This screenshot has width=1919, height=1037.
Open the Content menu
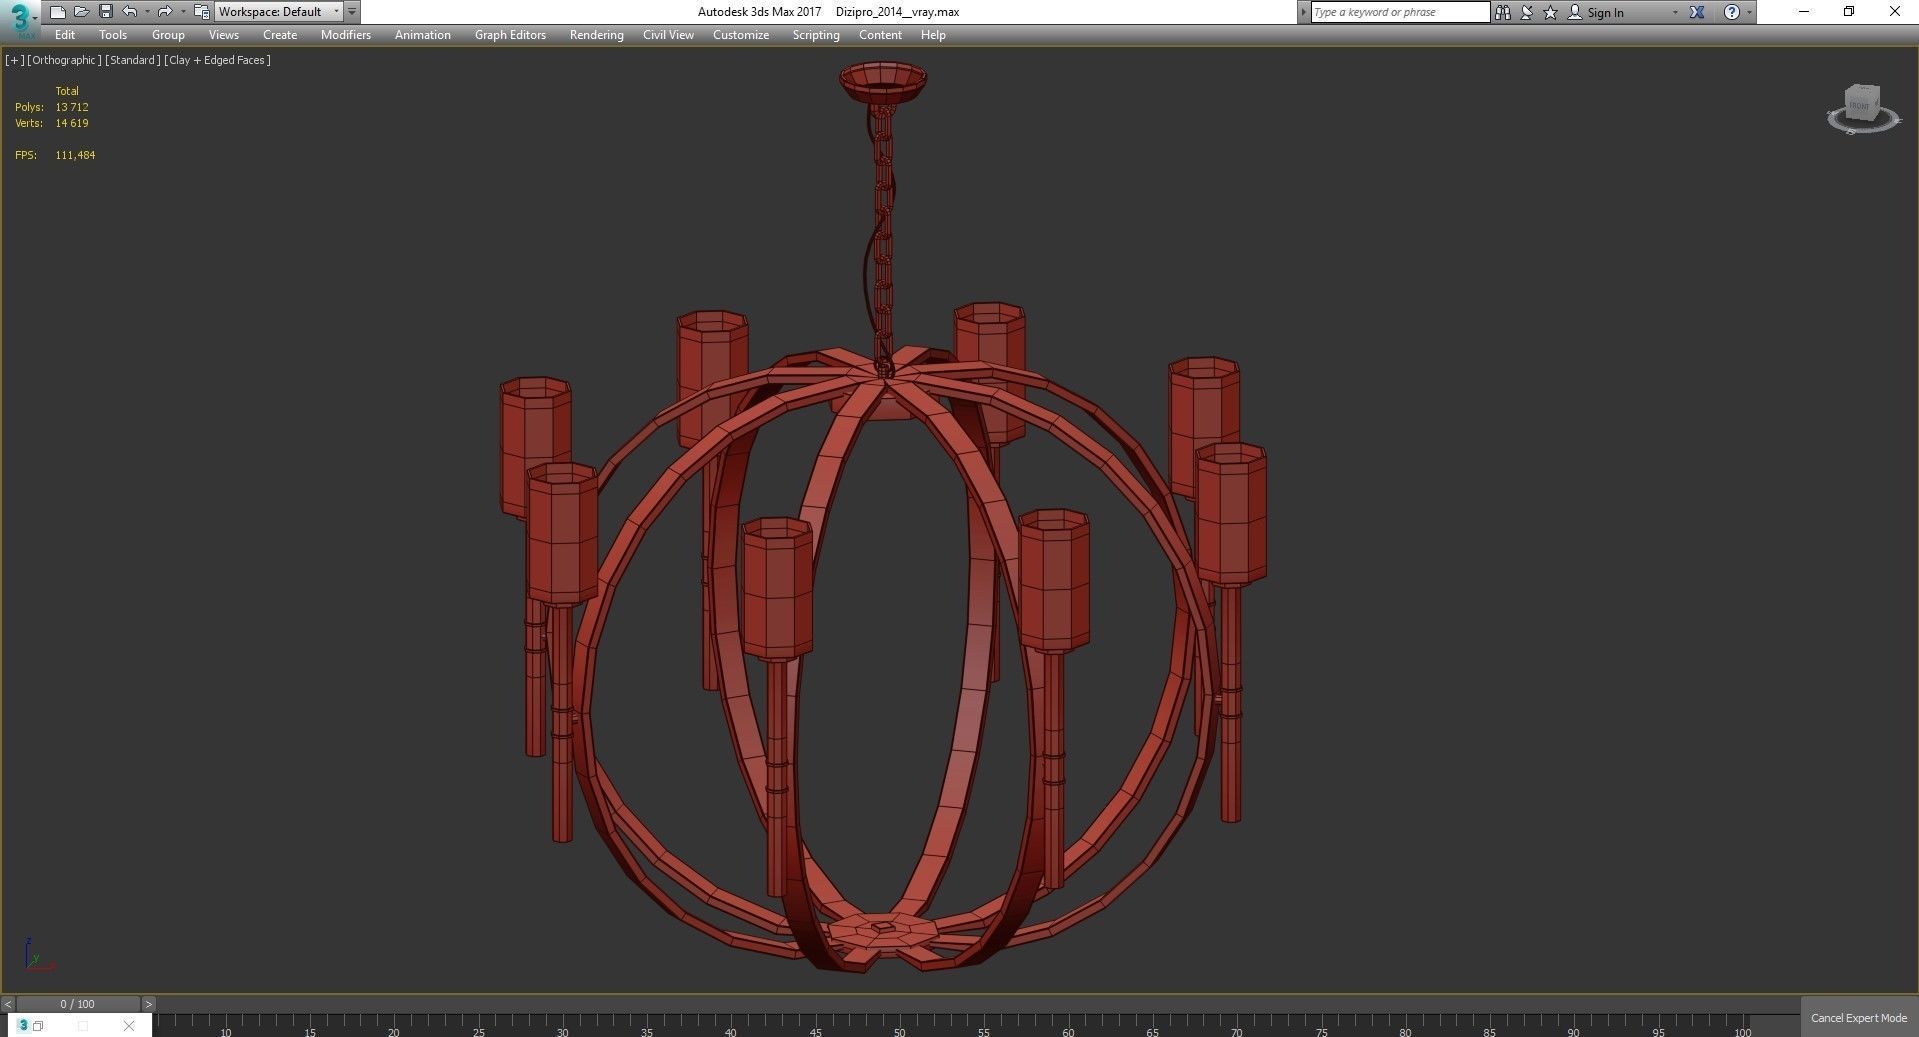pos(880,35)
